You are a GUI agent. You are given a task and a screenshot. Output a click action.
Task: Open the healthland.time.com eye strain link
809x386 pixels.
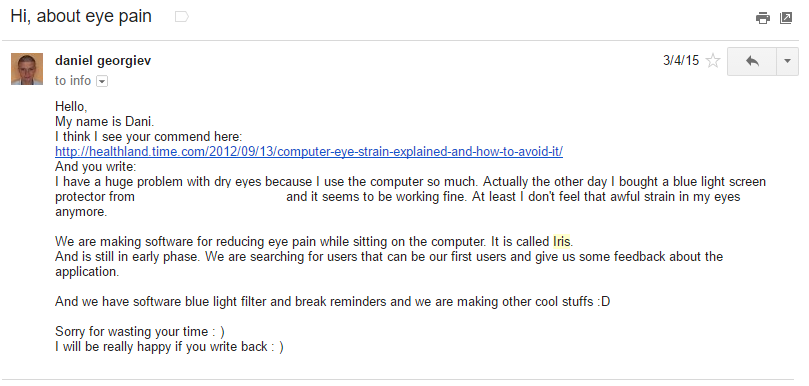click(309, 152)
